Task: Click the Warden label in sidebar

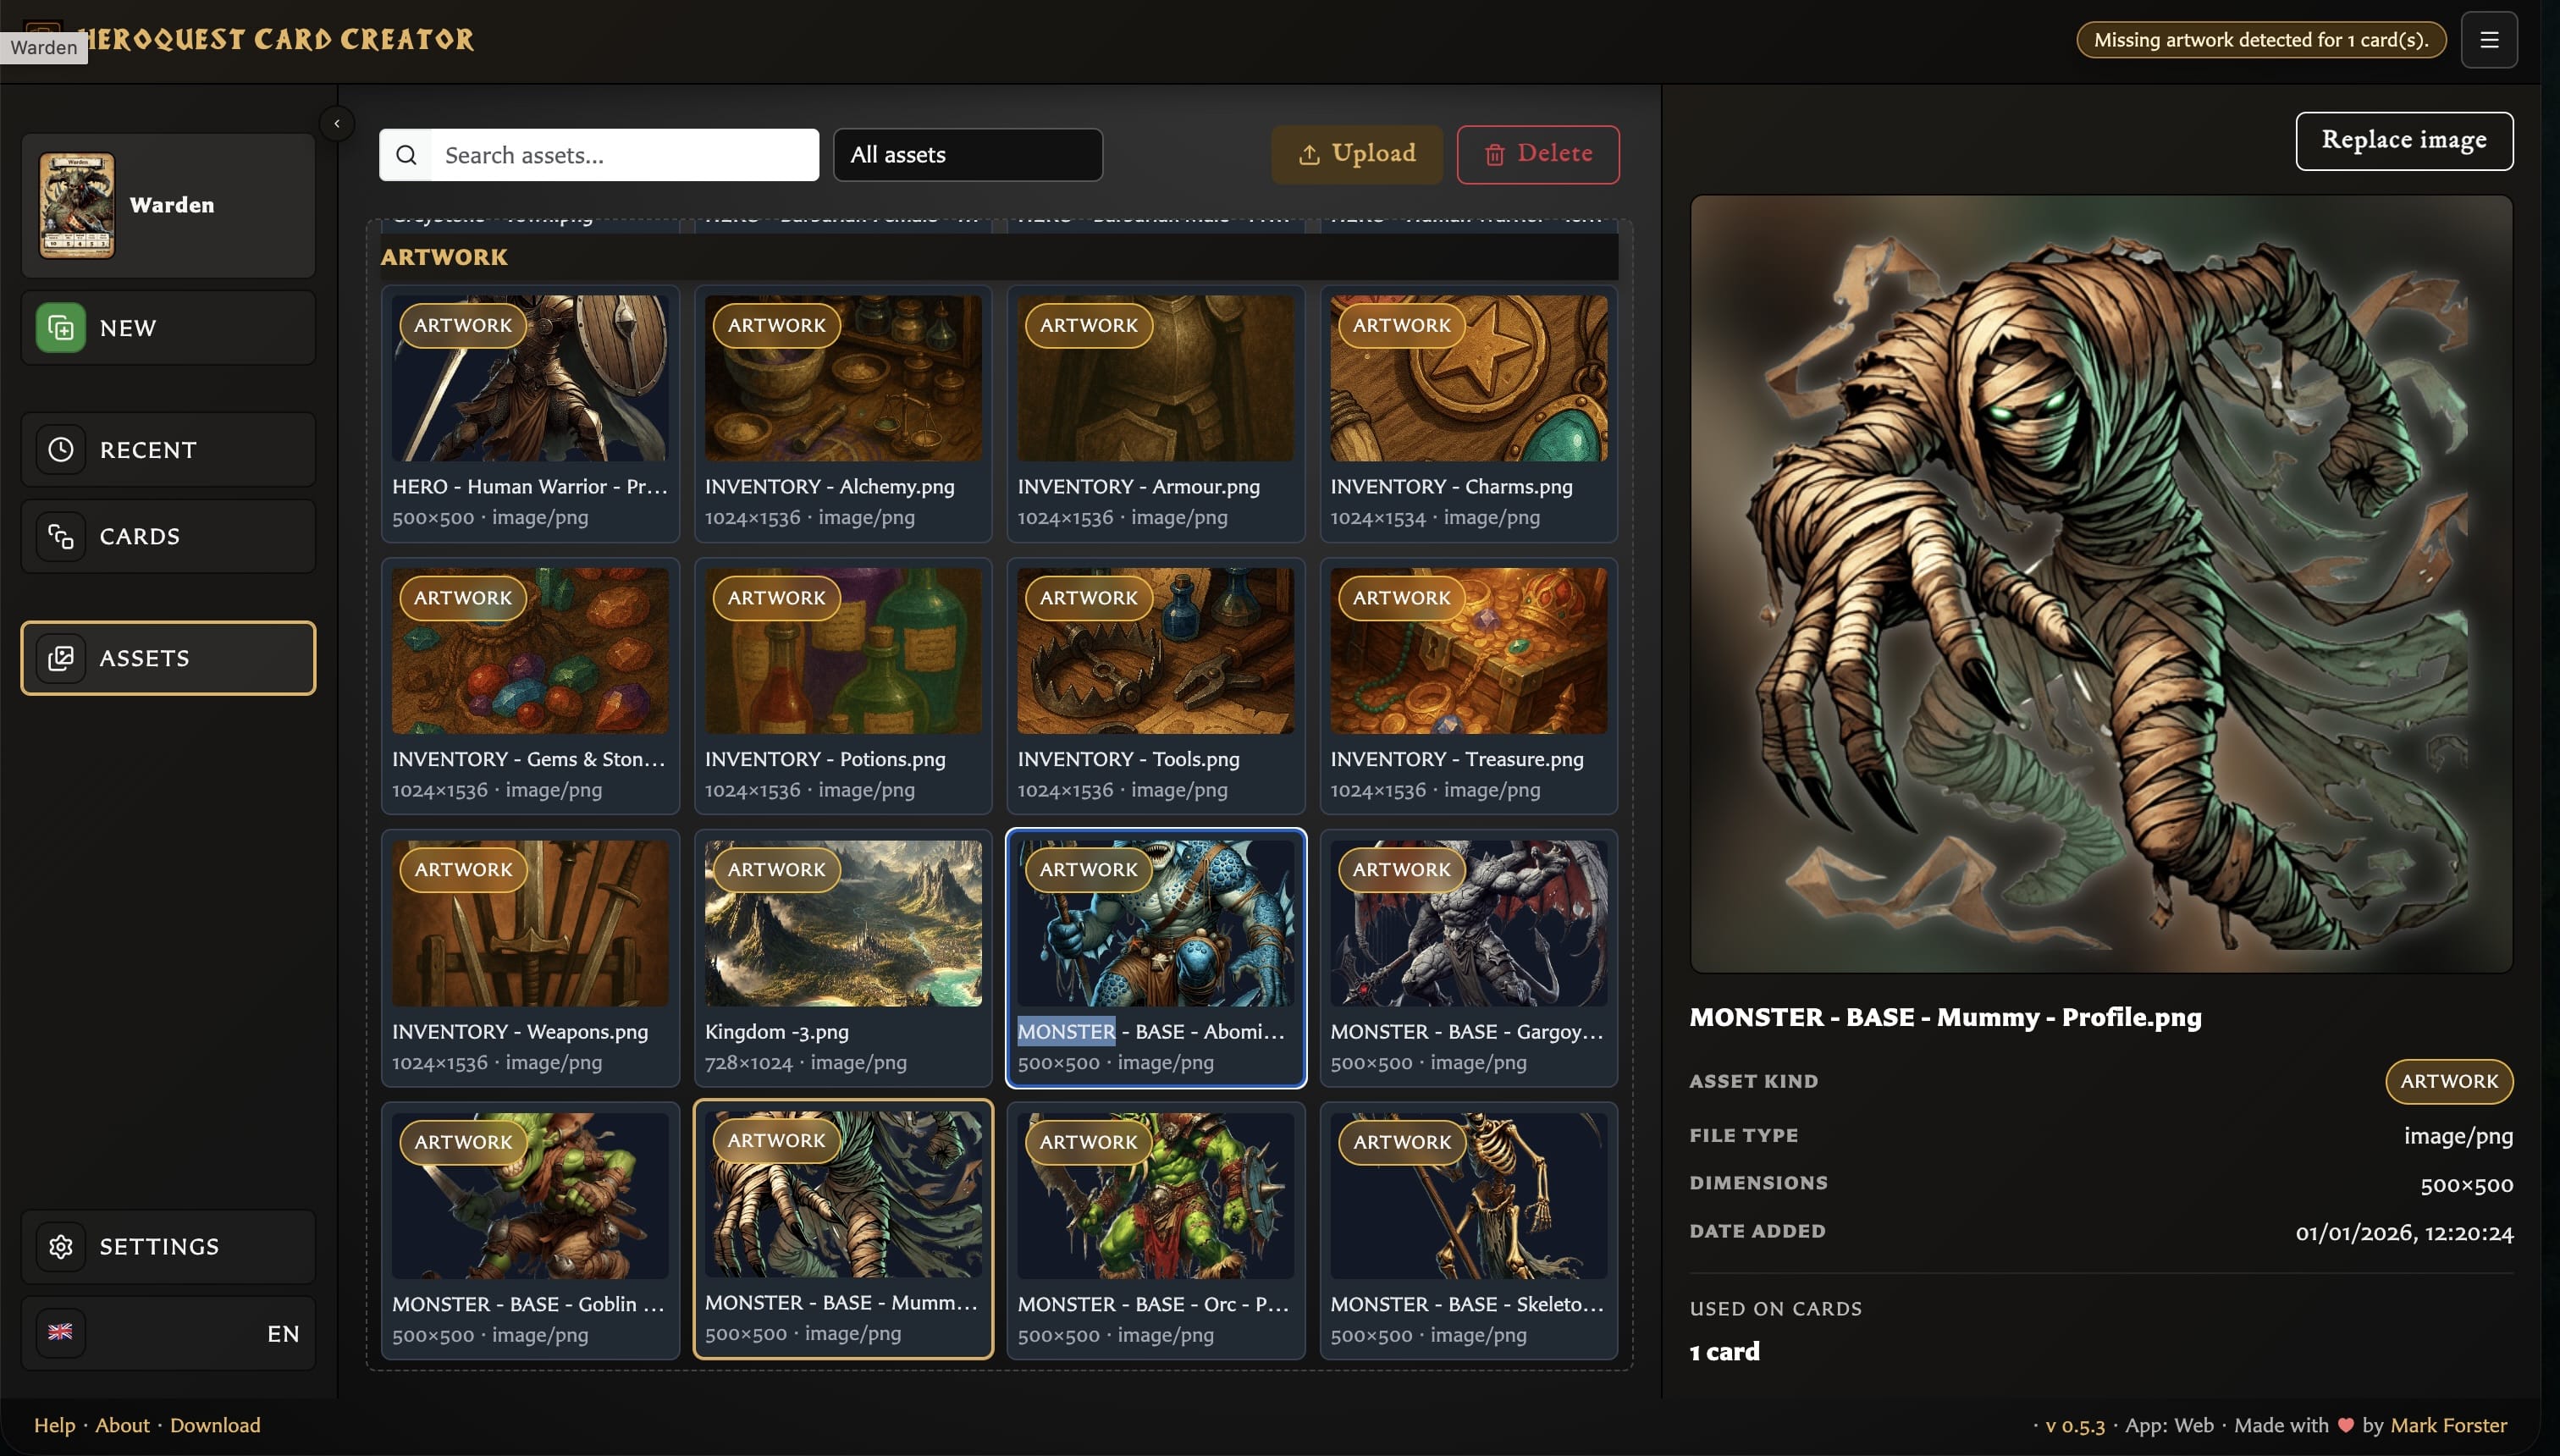Action: [172, 205]
